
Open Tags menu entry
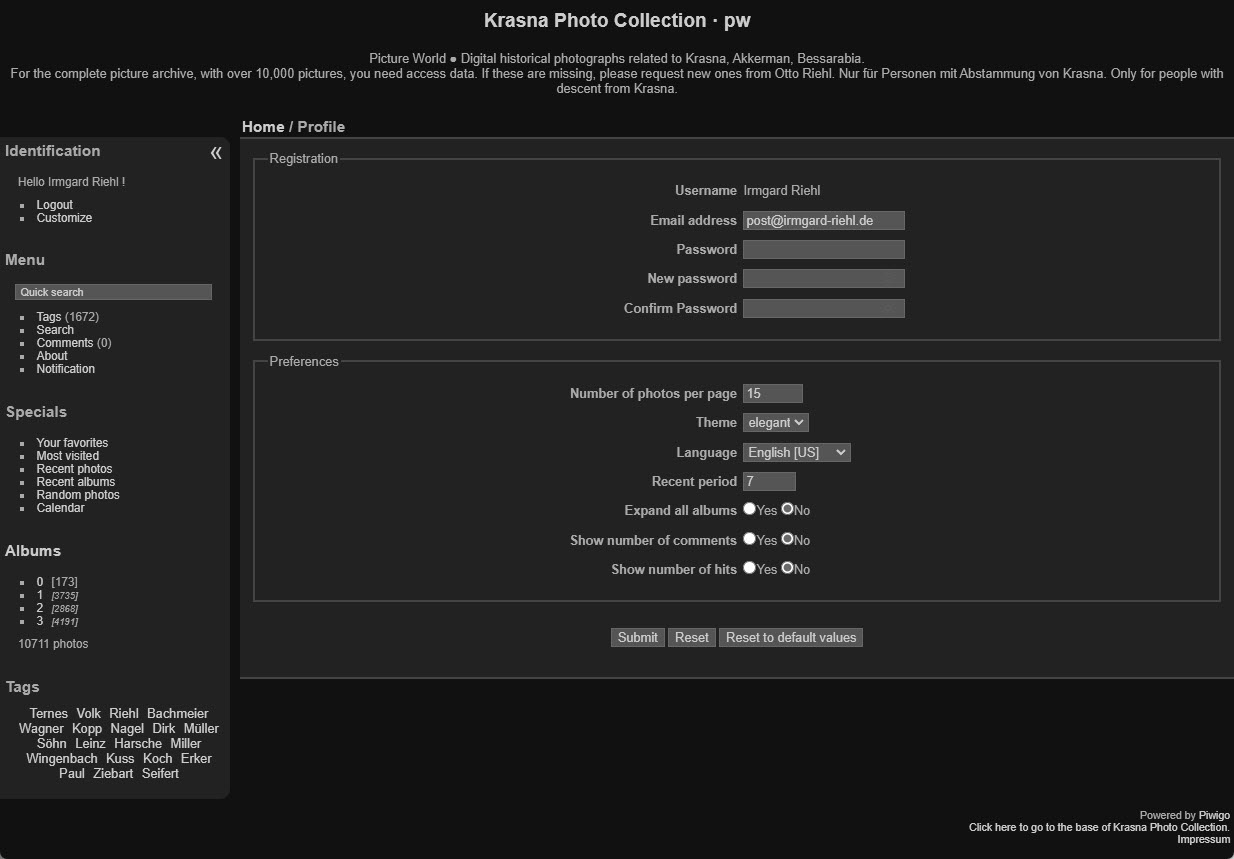tap(49, 317)
